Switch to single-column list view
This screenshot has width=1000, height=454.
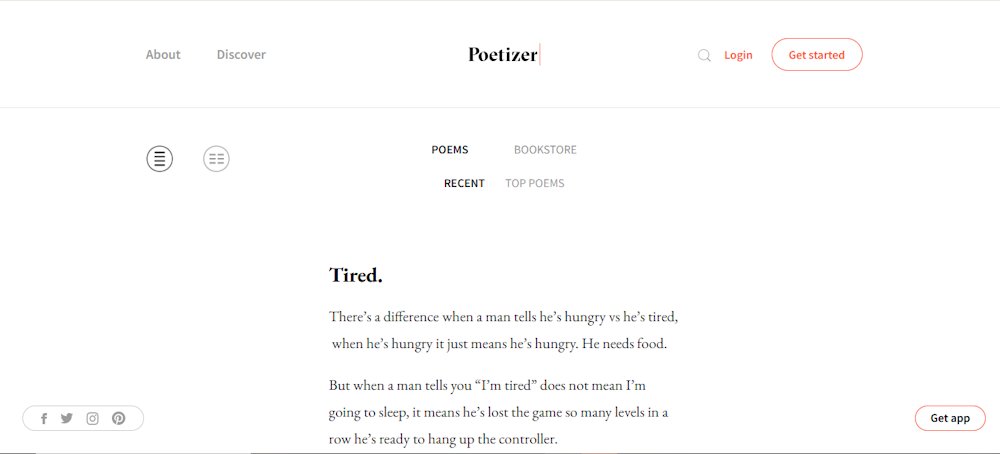click(x=159, y=159)
